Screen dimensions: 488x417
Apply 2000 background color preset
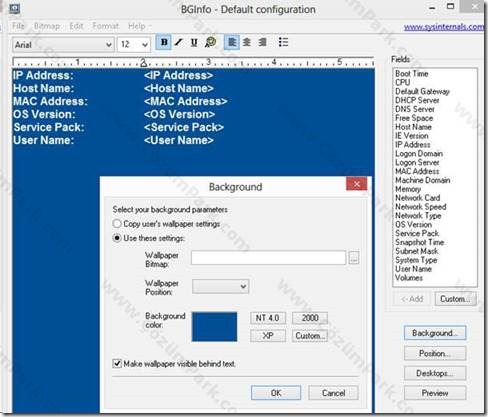click(x=310, y=318)
